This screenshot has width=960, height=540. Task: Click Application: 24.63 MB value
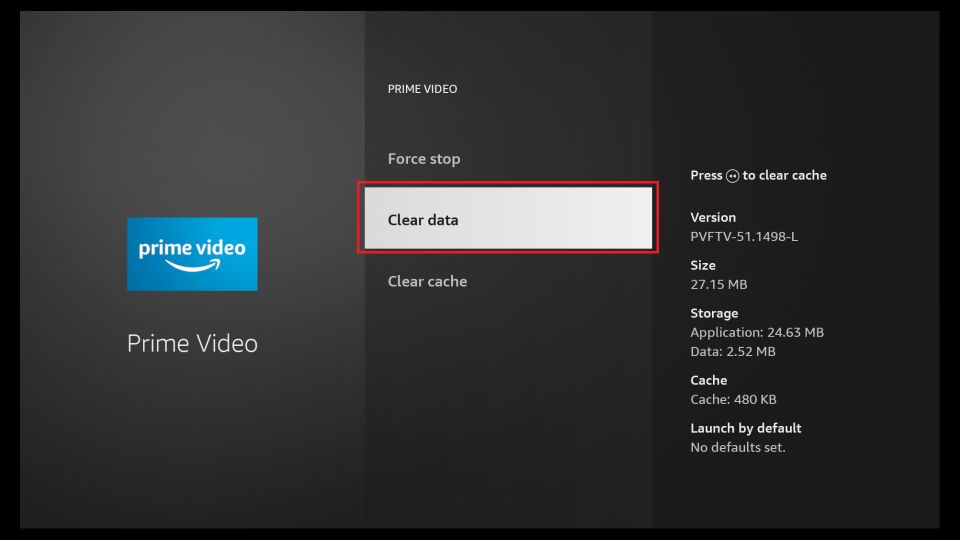[x=757, y=332]
